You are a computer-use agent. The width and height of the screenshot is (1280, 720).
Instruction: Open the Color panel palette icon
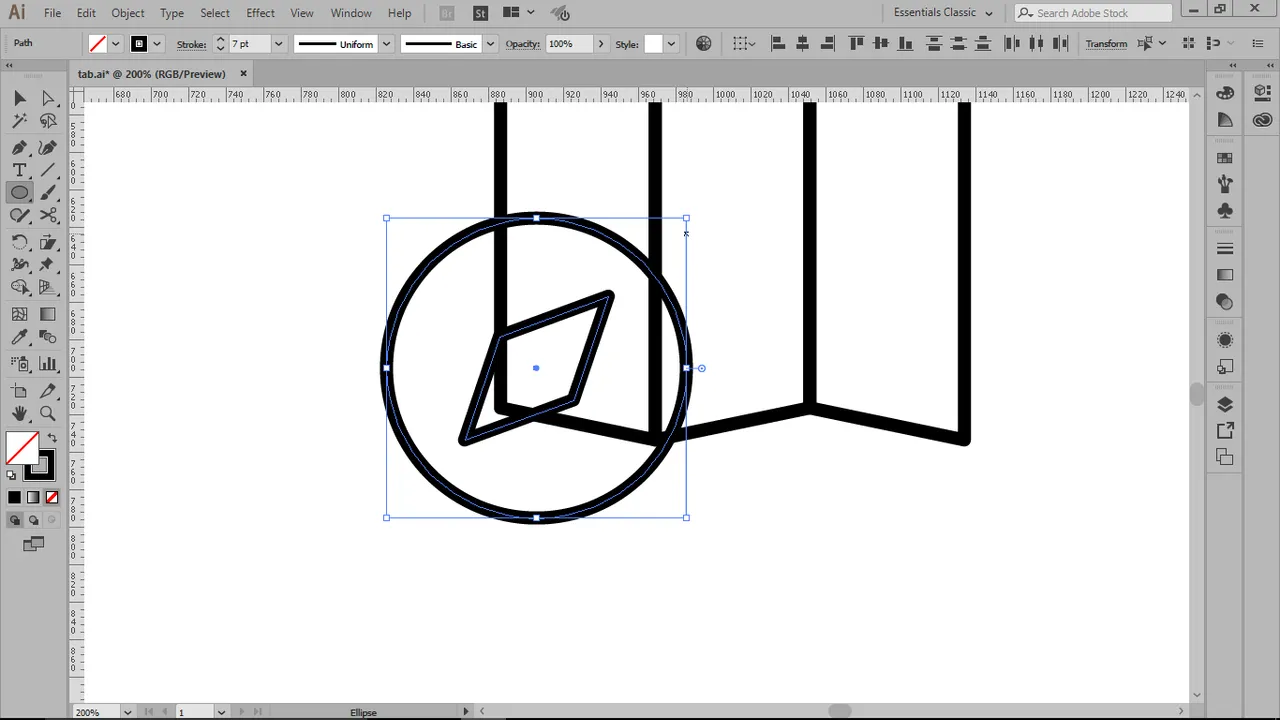coord(1225,93)
